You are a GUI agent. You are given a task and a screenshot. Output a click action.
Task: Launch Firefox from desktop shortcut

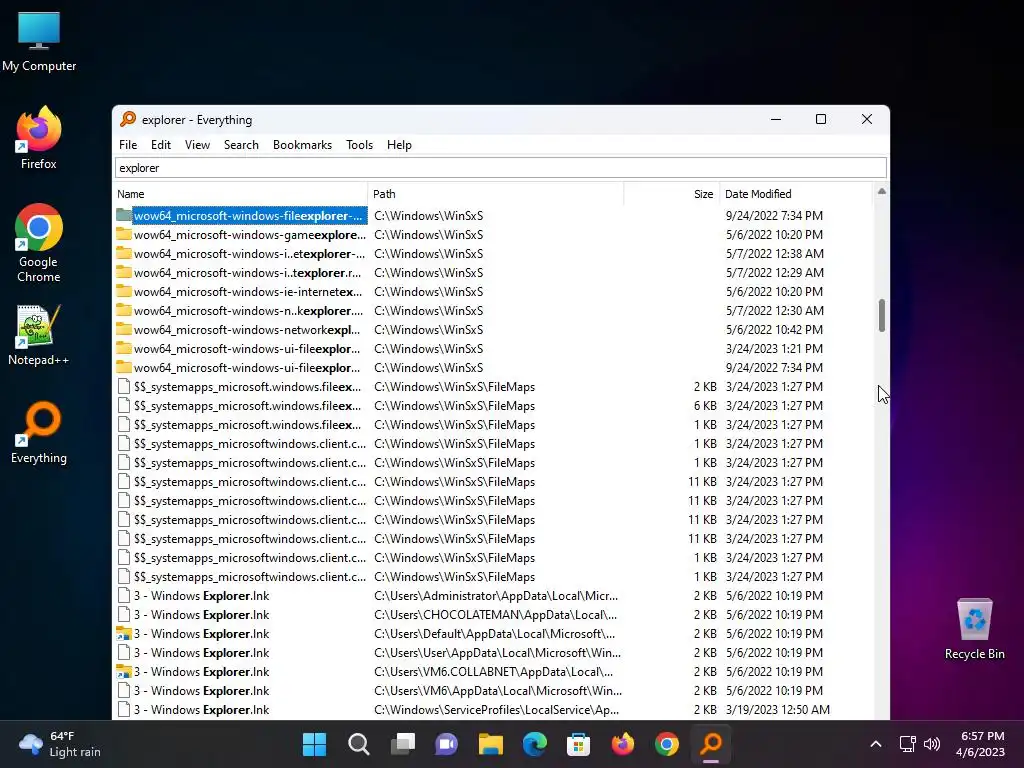pyautogui.click(x=39, y=138)
